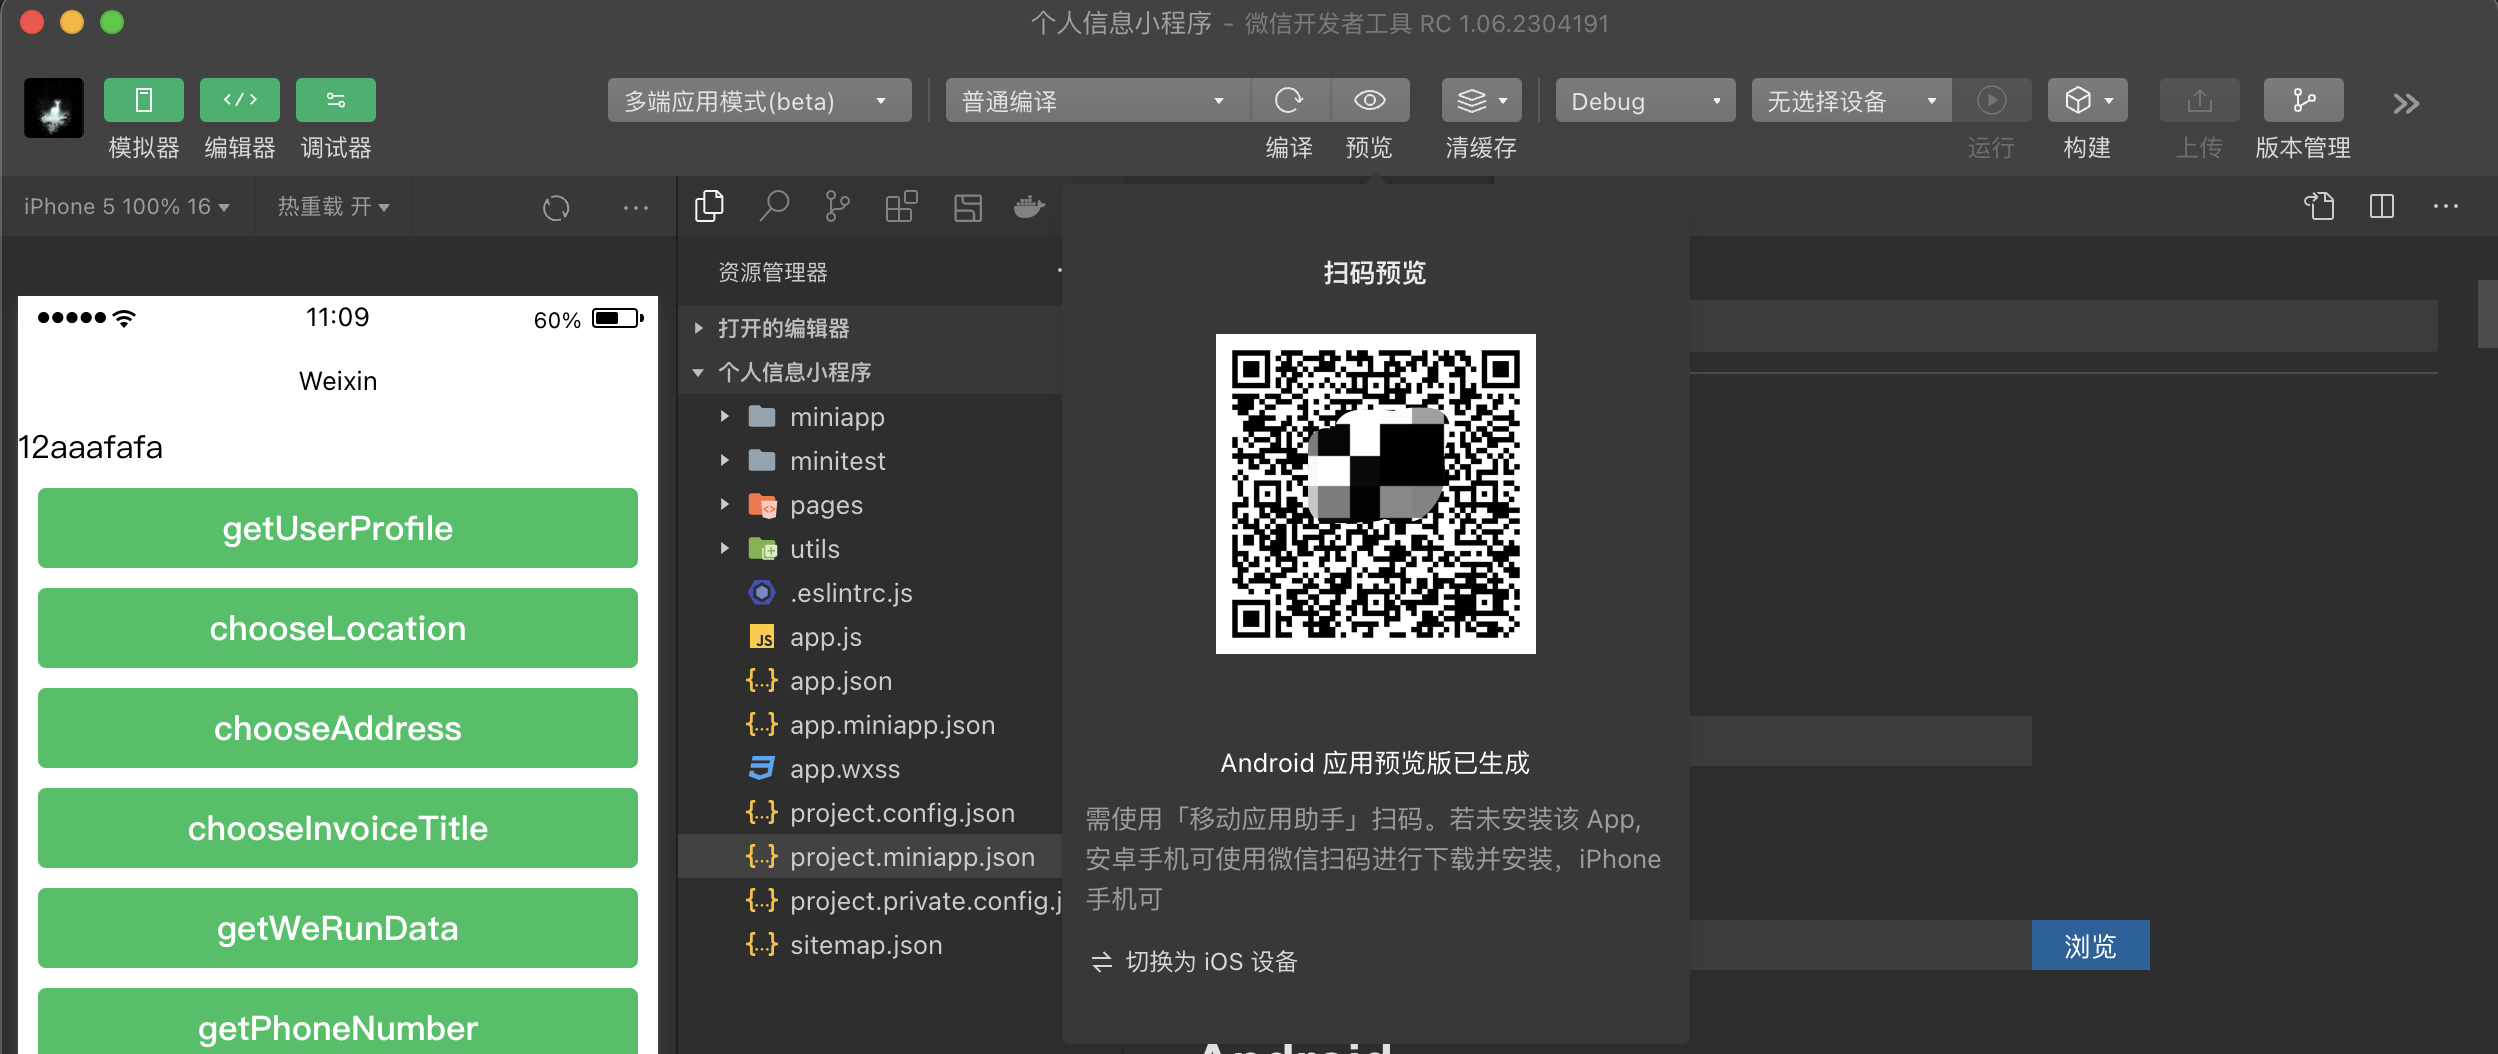This screenshot has width=2498, height=1054.
Task: Click the 资源管理器 panel title
Action: pos(773,272)
